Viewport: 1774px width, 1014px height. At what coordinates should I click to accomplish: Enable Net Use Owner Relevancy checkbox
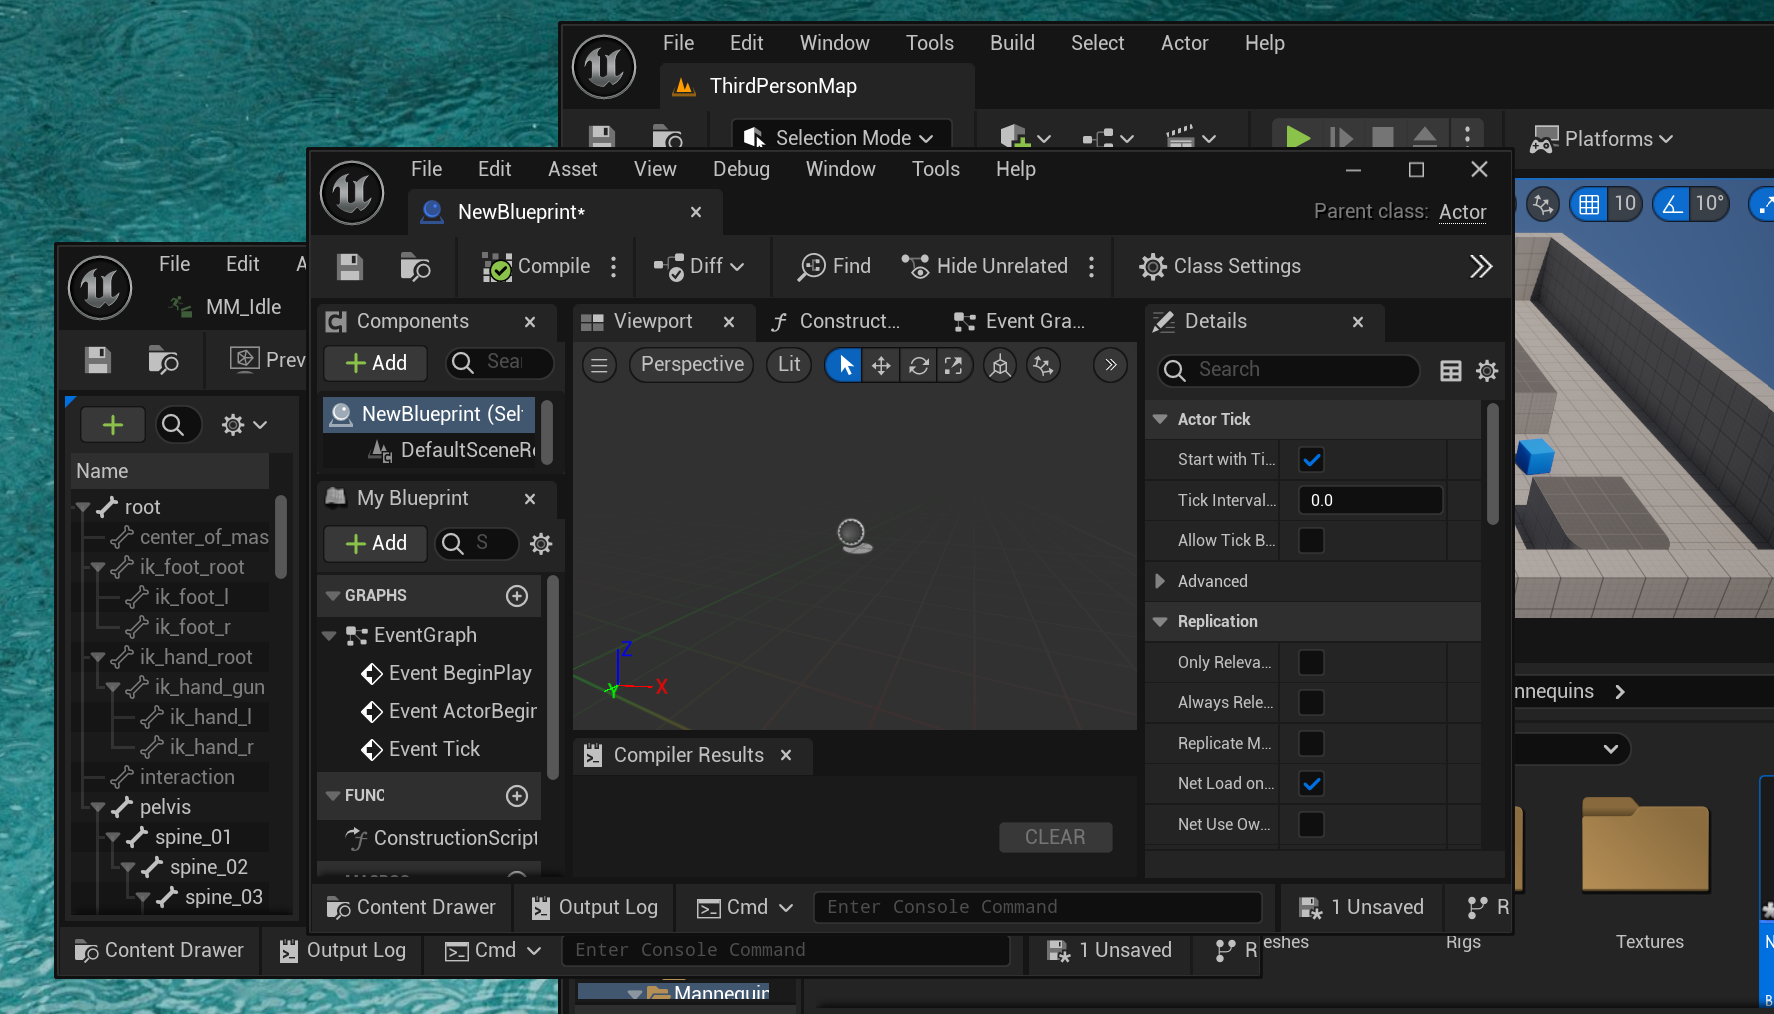click(x=1311, y=825)
